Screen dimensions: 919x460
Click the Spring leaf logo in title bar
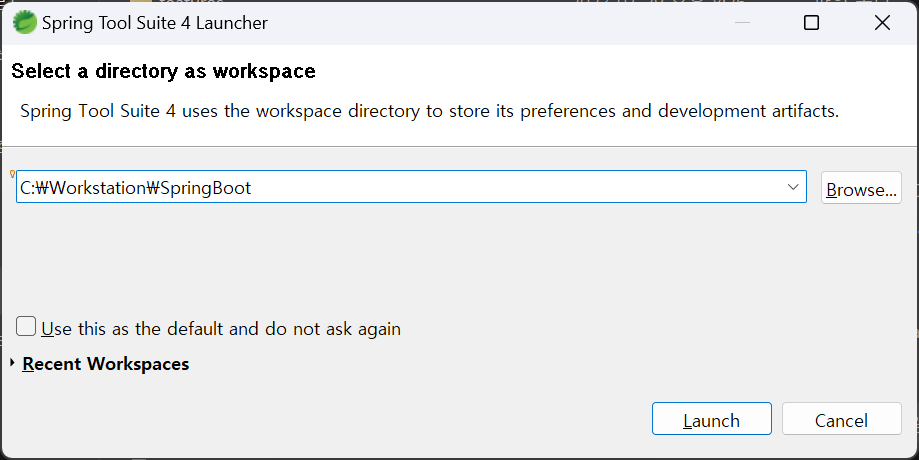25,23
